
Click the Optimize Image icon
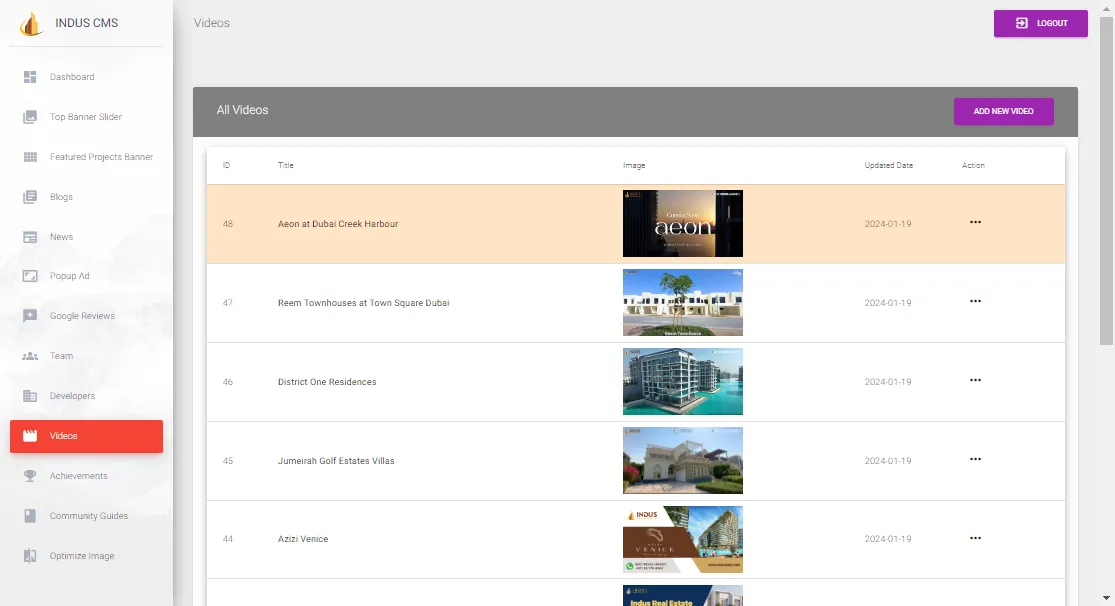pos(30,556)
